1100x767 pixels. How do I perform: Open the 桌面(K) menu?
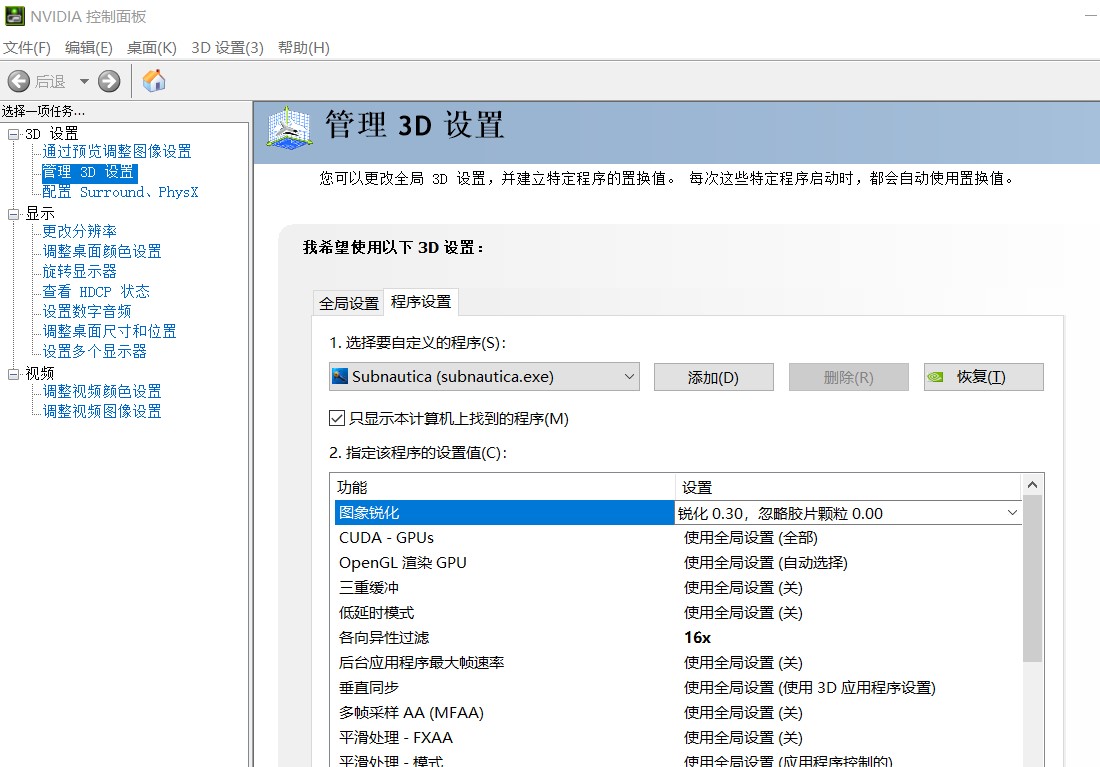[152, 48]
